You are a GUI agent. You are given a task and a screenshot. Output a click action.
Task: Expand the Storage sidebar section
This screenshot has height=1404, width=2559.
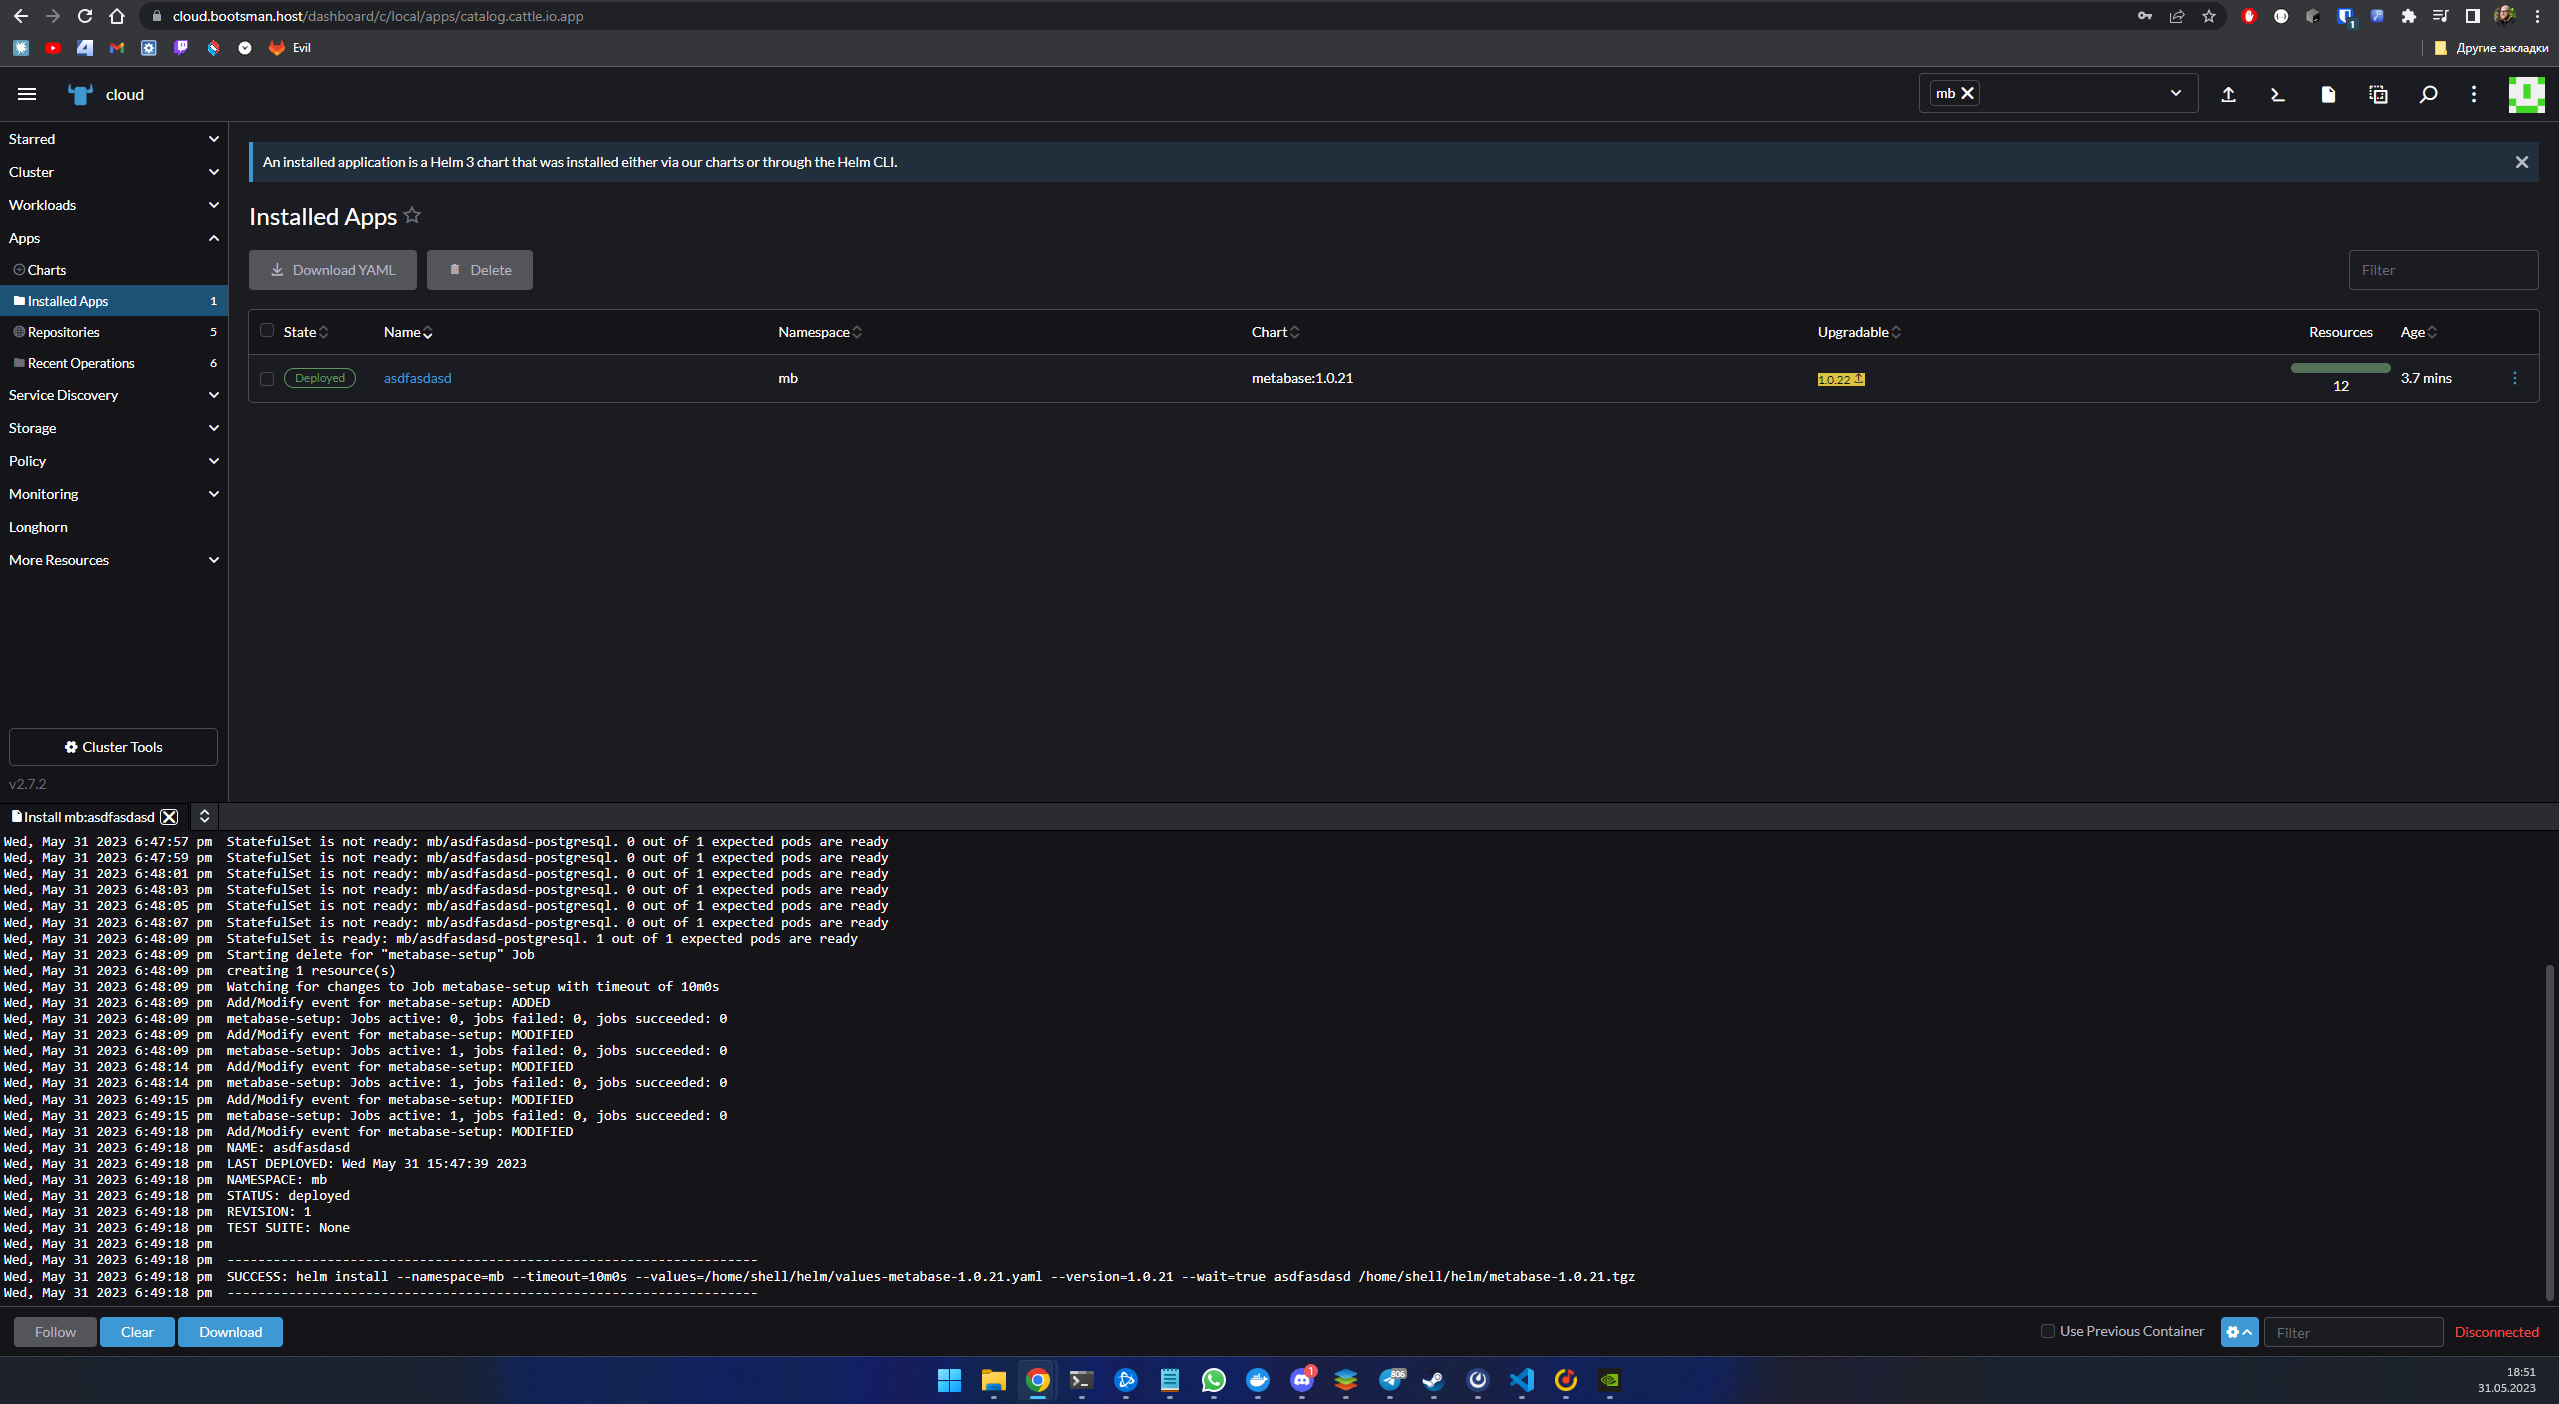pos(113,428)
